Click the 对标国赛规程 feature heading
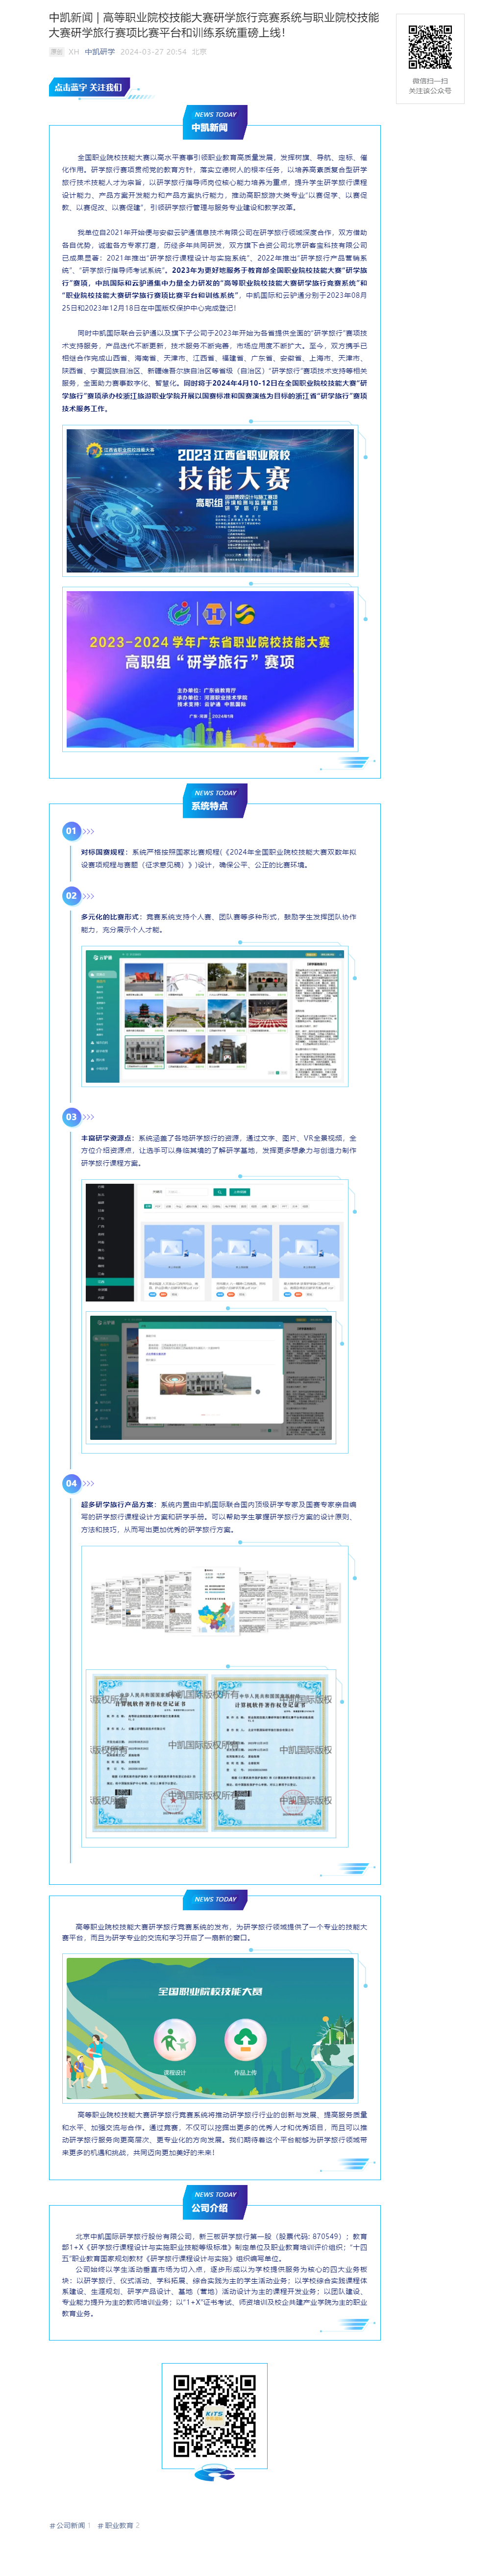This screenshot has width=496, height=2576. (x=104, y=852)
